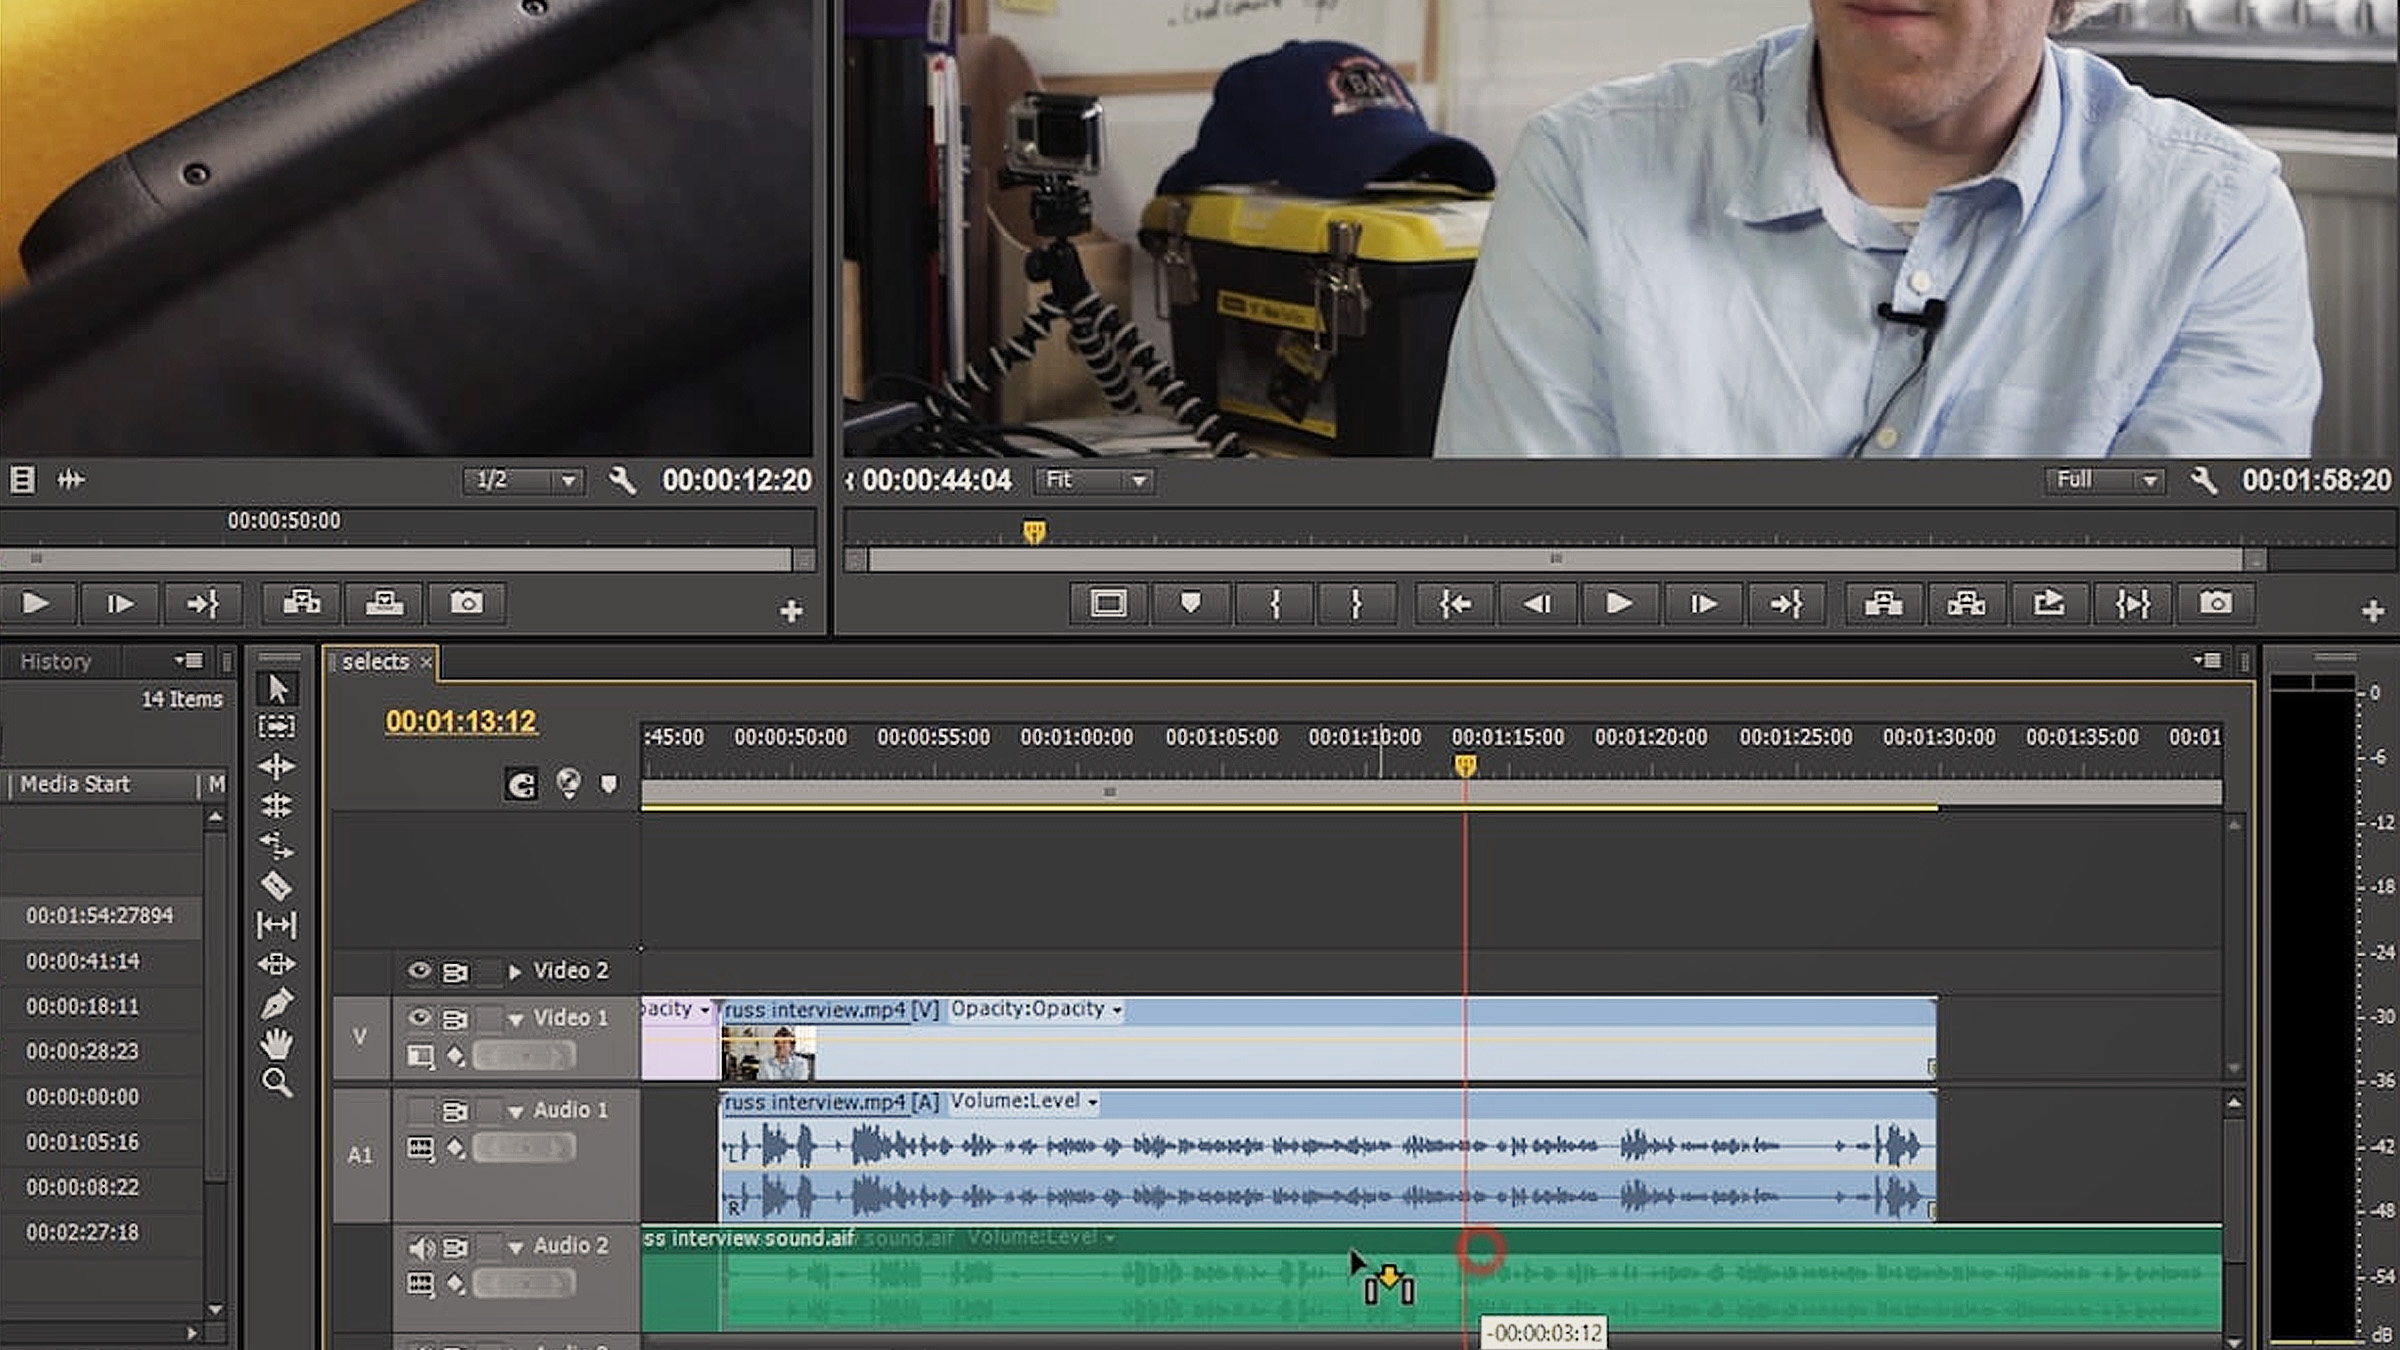The width and height of the screenshot is (2400, 1350).
Task: Switch to the History panel tab
Action: tap(57, 661)
